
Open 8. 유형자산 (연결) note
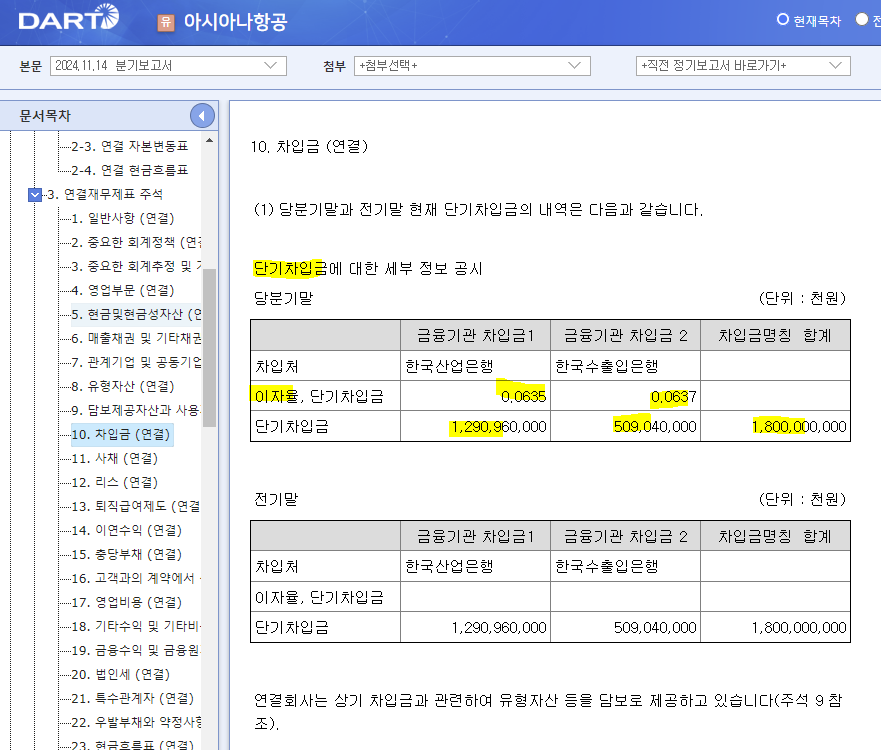(123, 387)
